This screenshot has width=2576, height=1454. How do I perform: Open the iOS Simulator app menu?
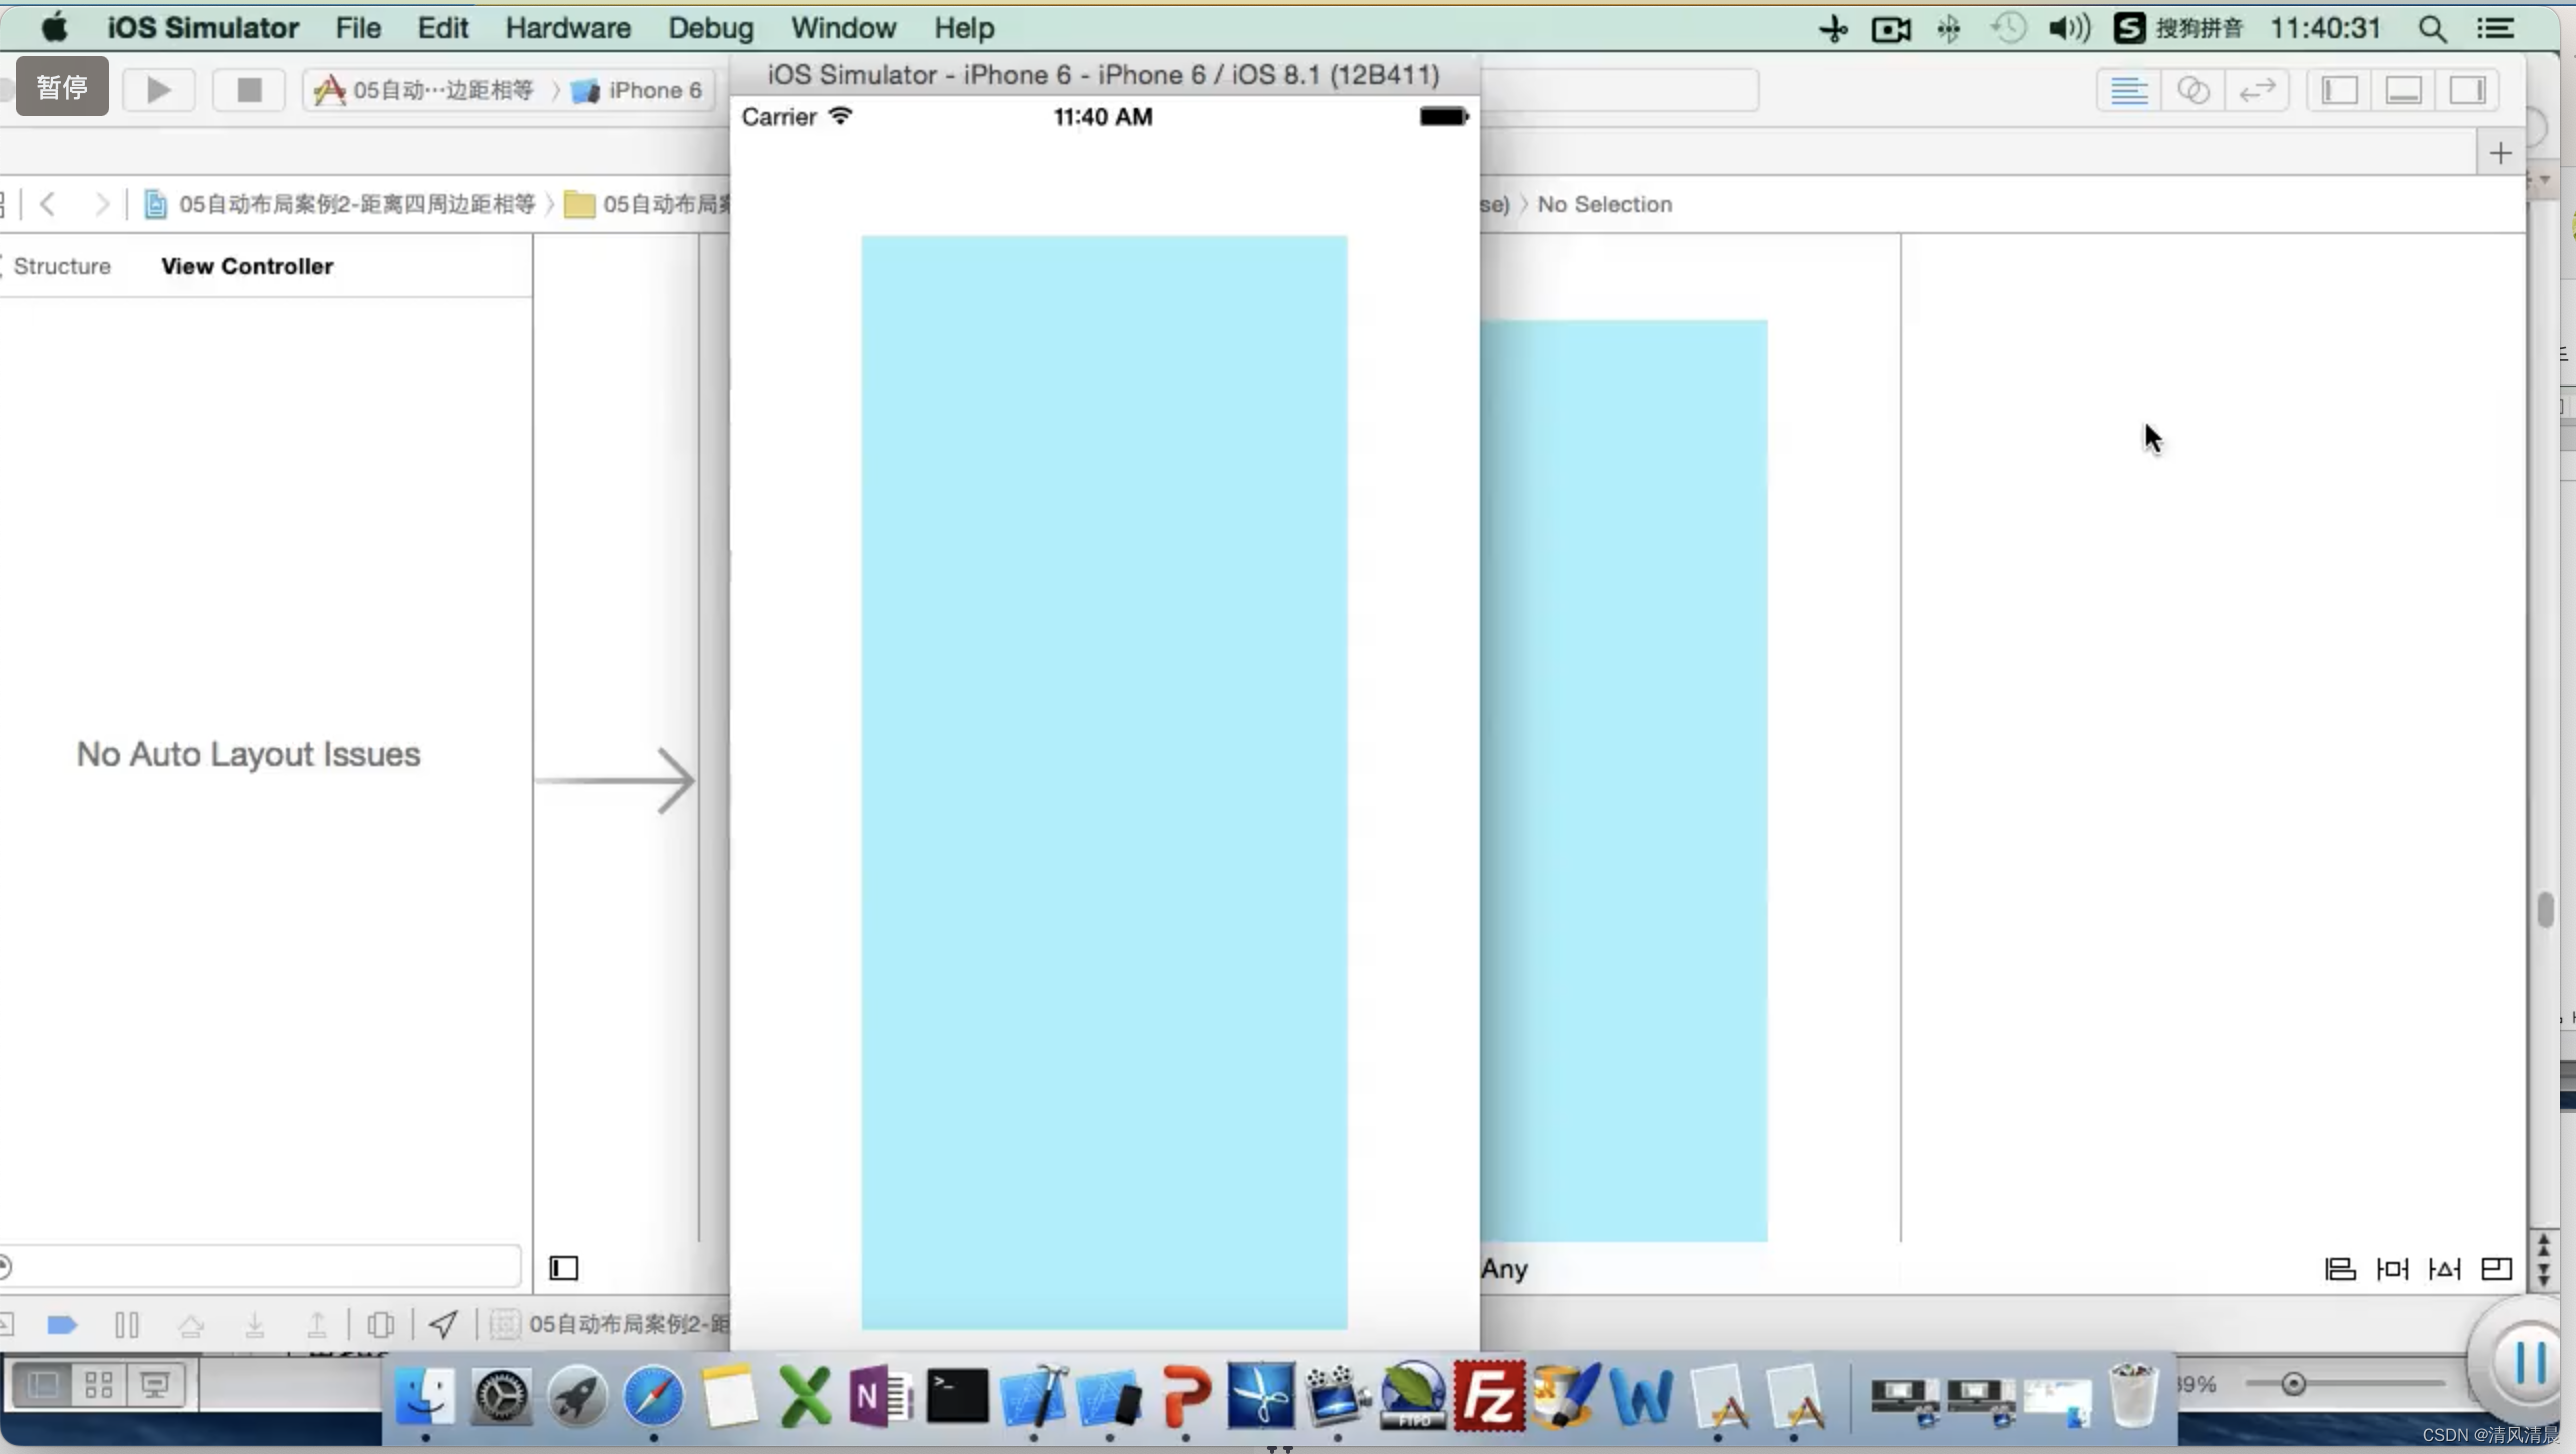pyautogui.click(x=203, y=28)
